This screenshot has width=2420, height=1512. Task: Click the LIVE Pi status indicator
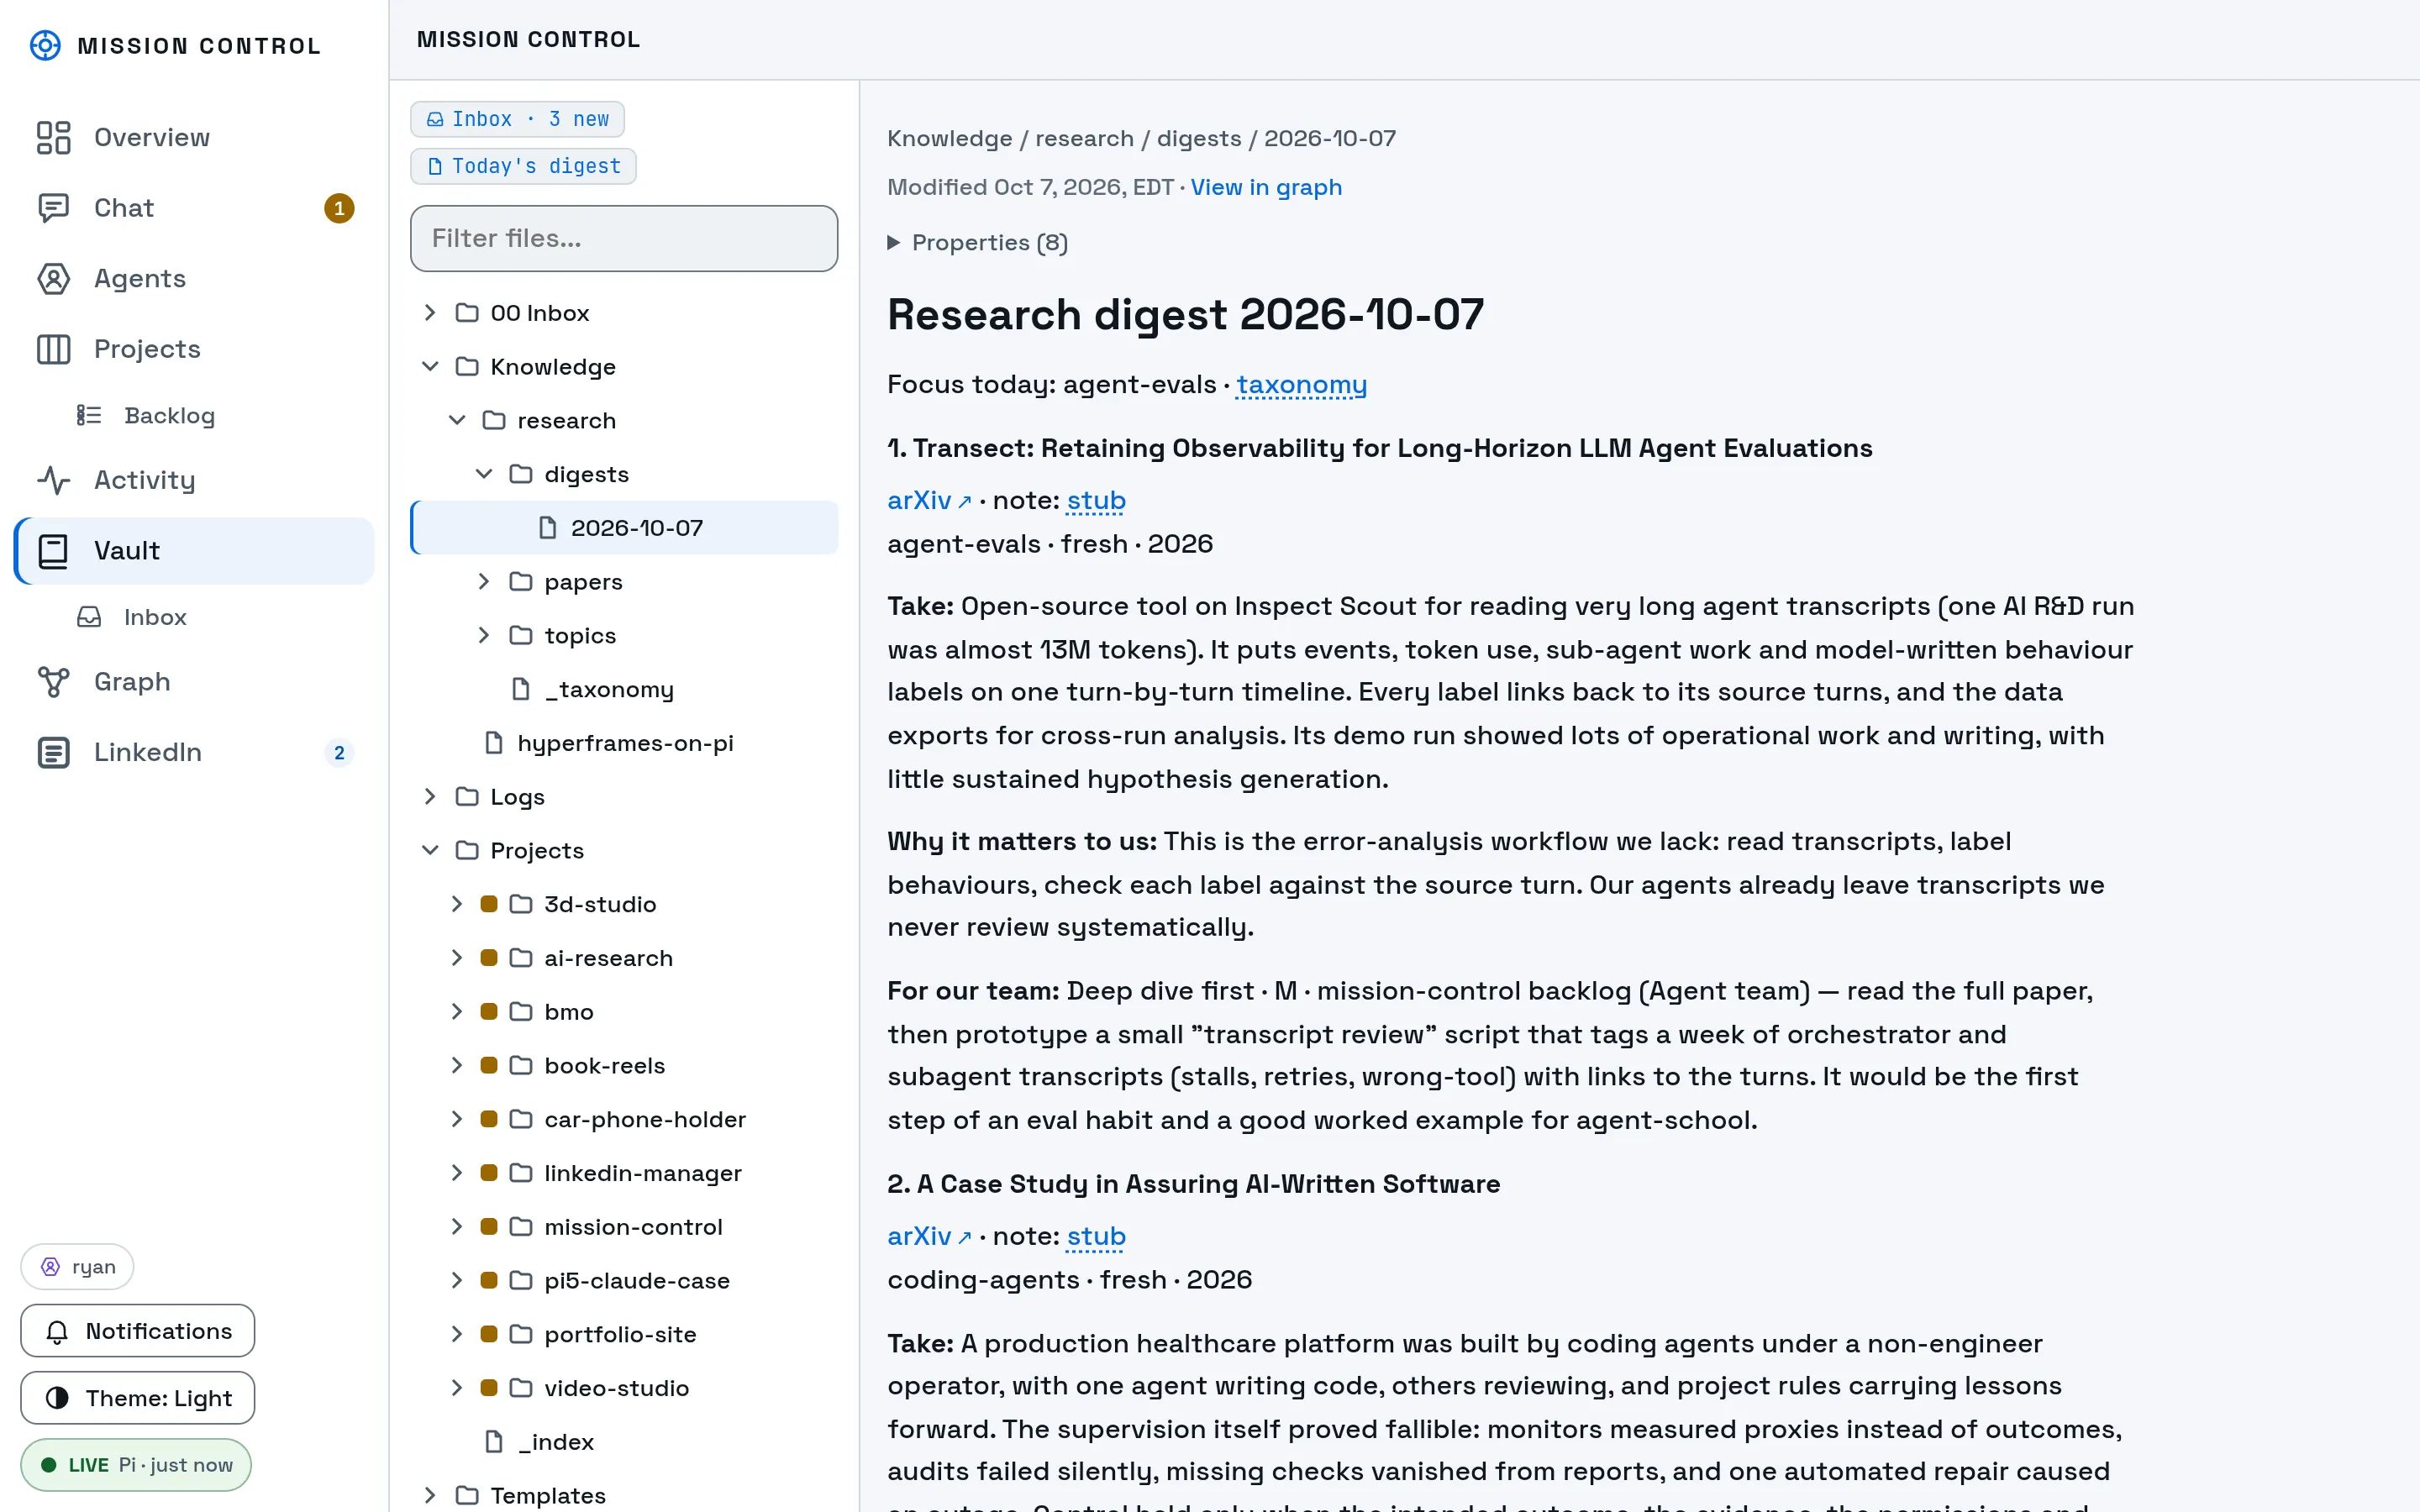coord(136,1465)
